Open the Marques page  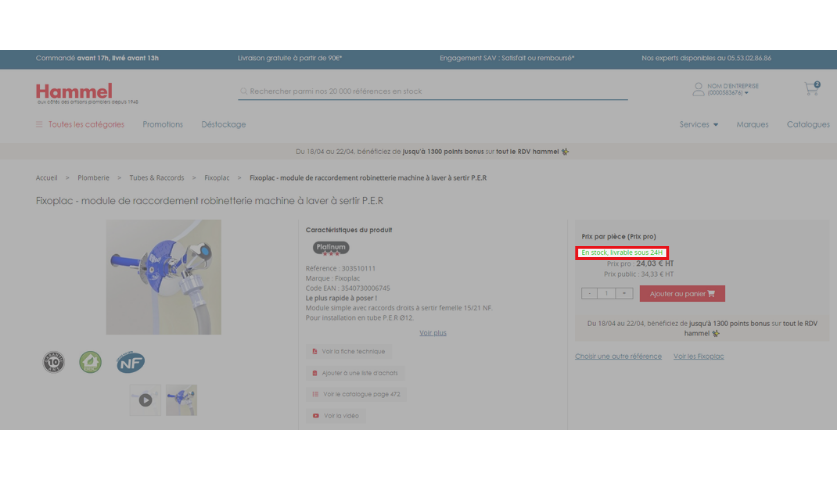pyautogui.click(x=752, y=124)
